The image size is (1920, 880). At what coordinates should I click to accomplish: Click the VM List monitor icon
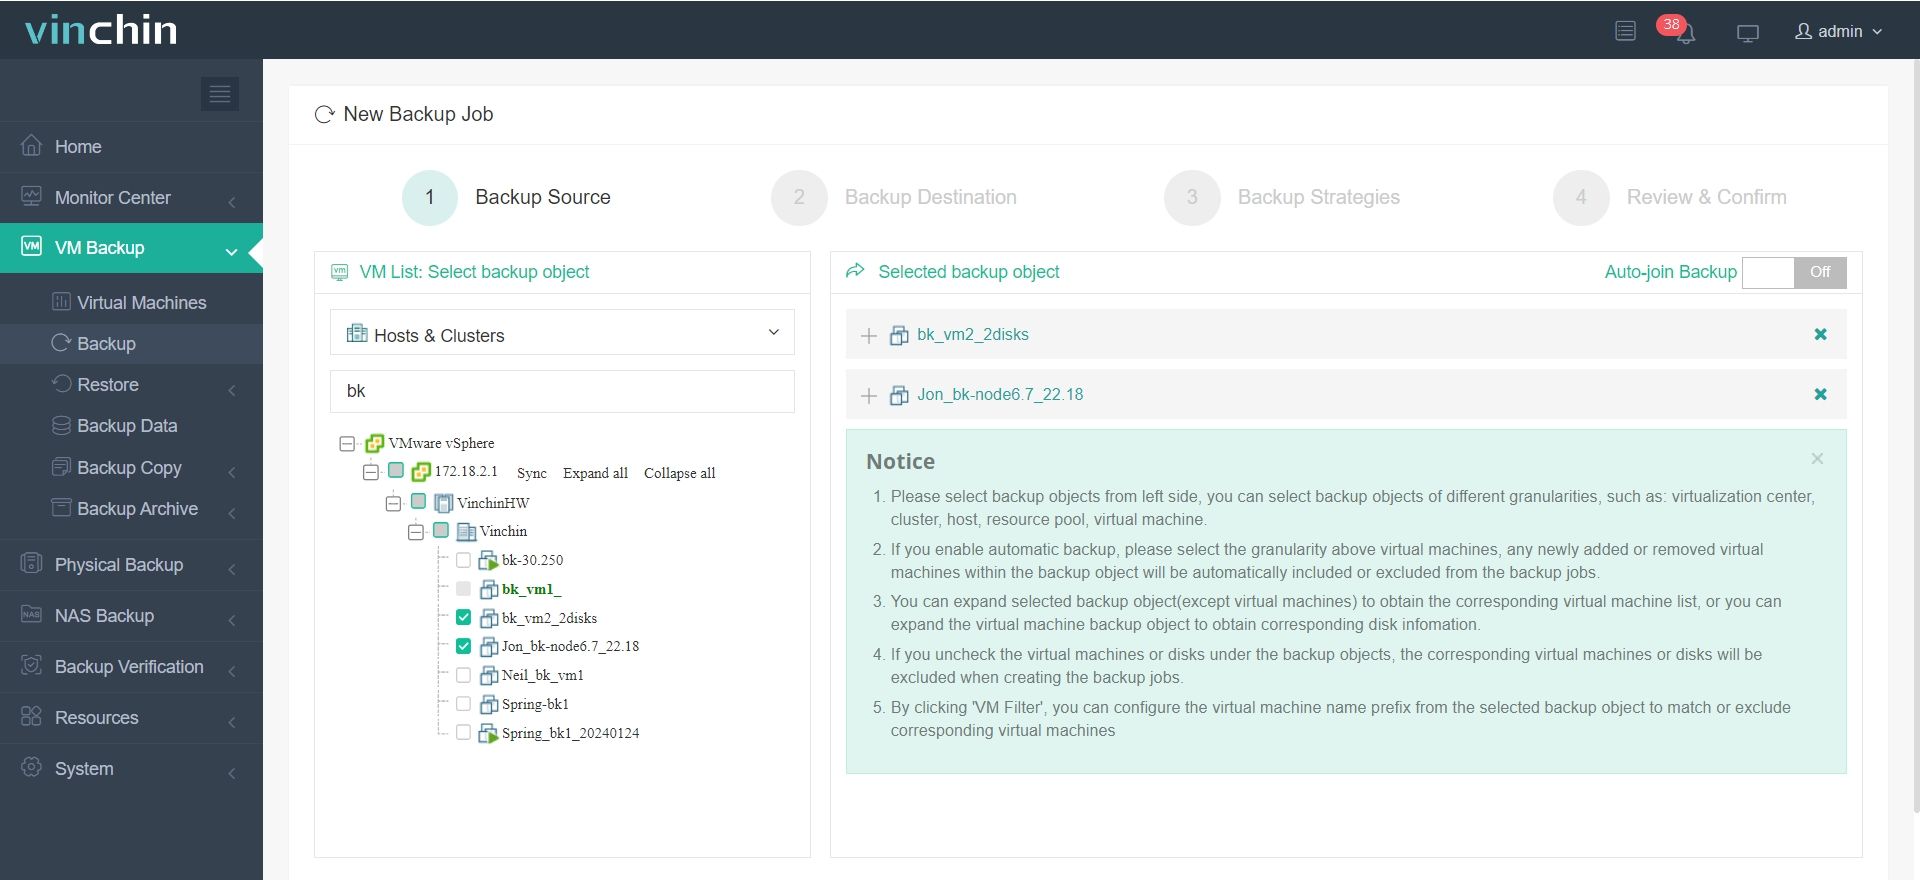point(340,272)
